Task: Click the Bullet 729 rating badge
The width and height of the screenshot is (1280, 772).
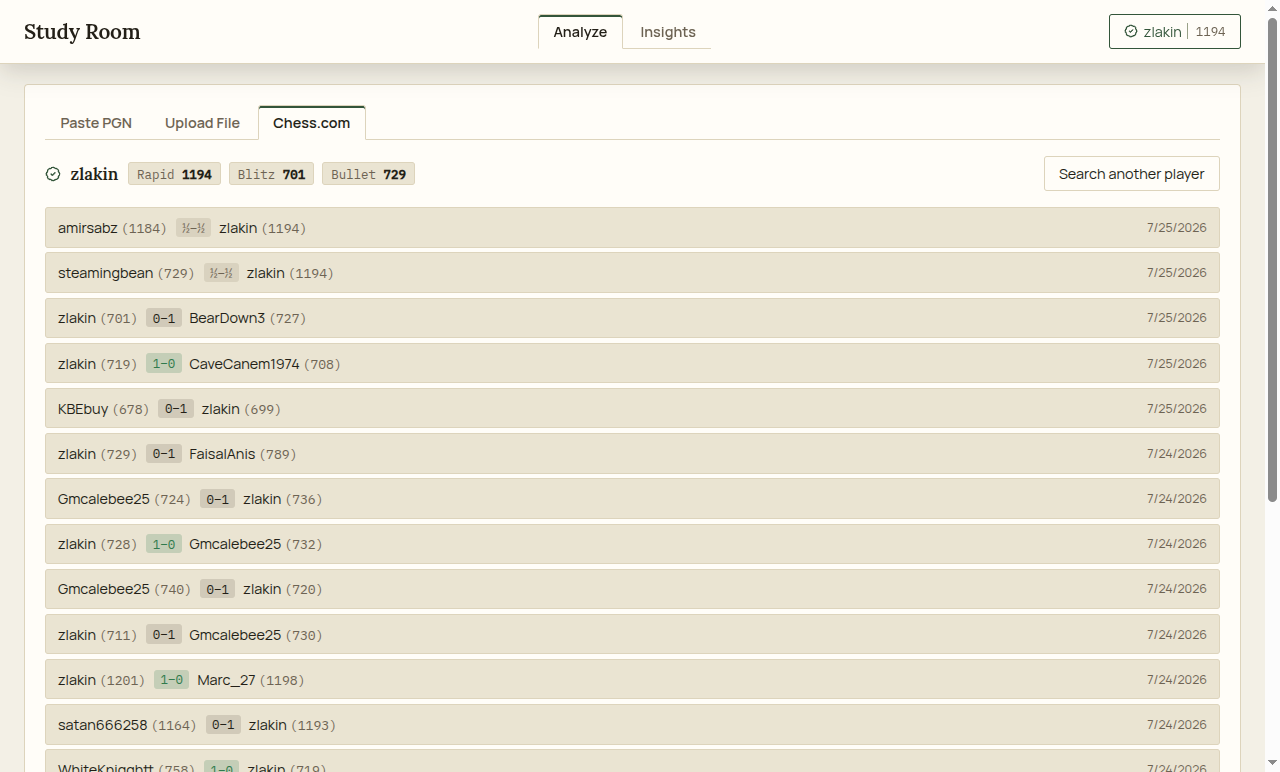Action: pyautogui.click(x=369, y=174)
